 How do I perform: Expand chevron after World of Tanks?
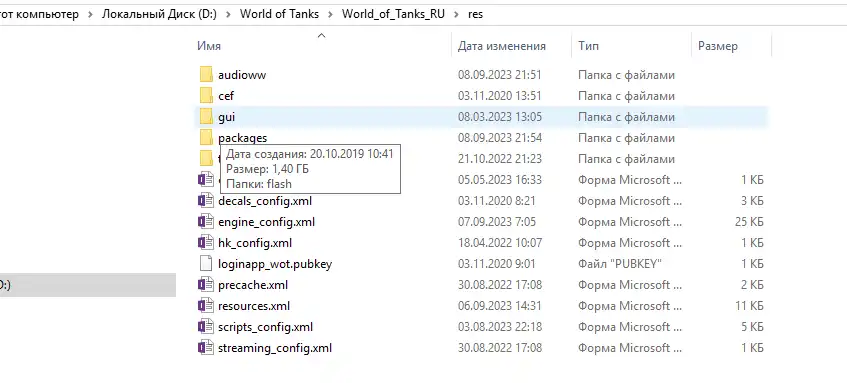point(331,15)
